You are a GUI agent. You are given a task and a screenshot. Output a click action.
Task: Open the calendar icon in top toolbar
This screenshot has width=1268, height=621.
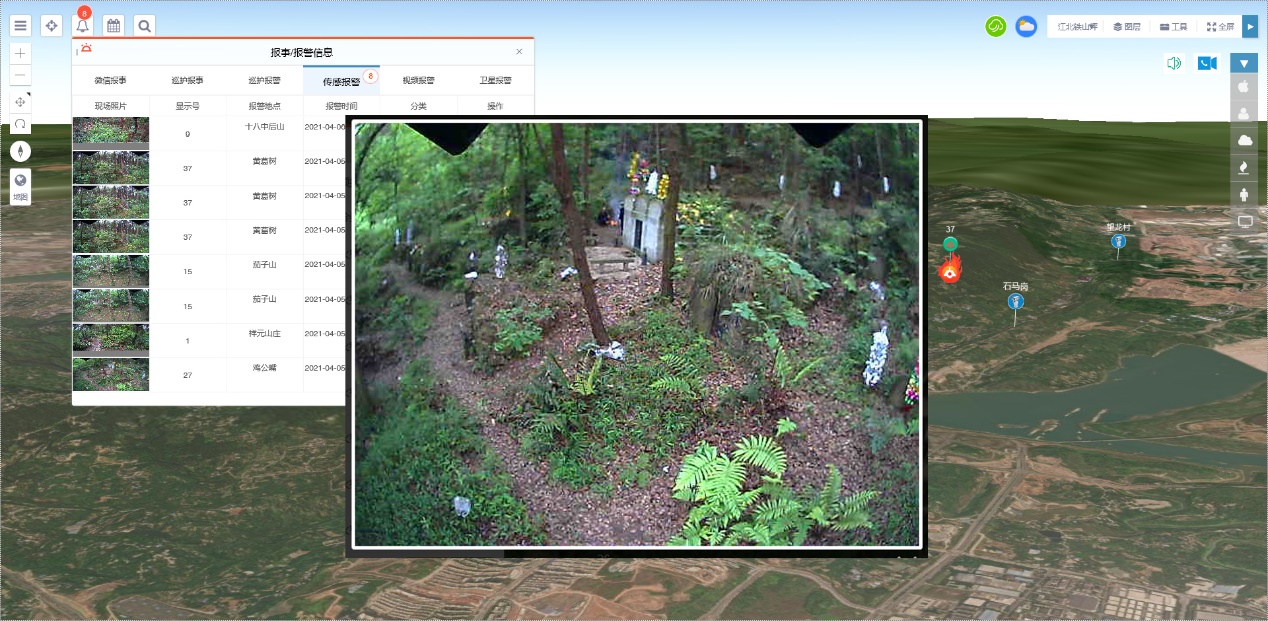[x=114, y=25]
